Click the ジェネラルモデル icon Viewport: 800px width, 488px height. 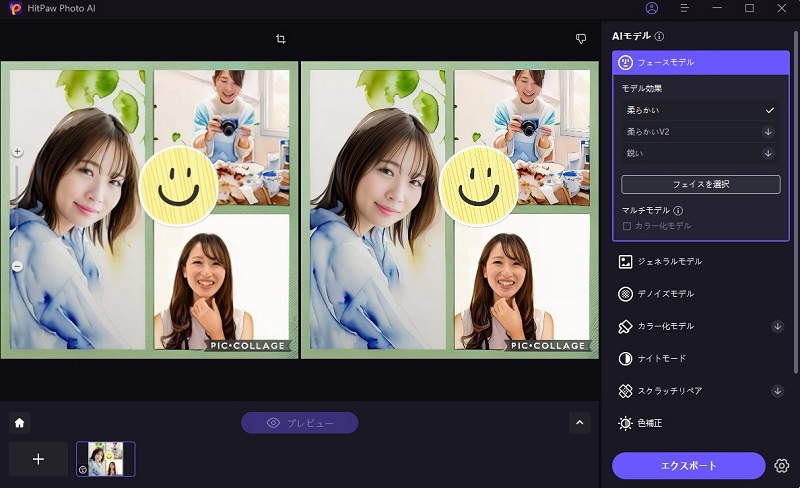pyautogui.click(x=625, y=262)
